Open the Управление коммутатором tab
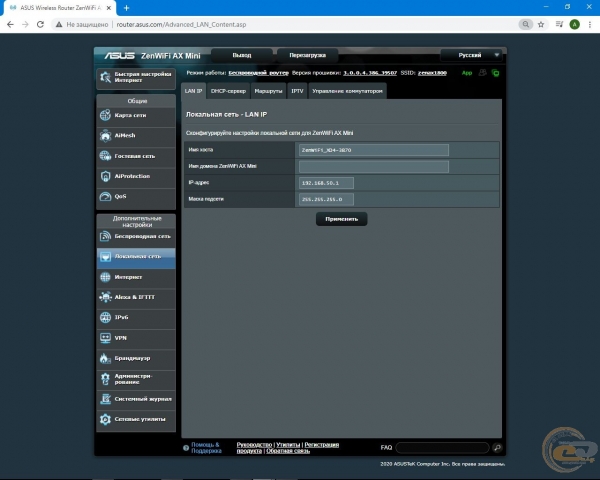The image size is (600, 480). (x=347, y=91)
